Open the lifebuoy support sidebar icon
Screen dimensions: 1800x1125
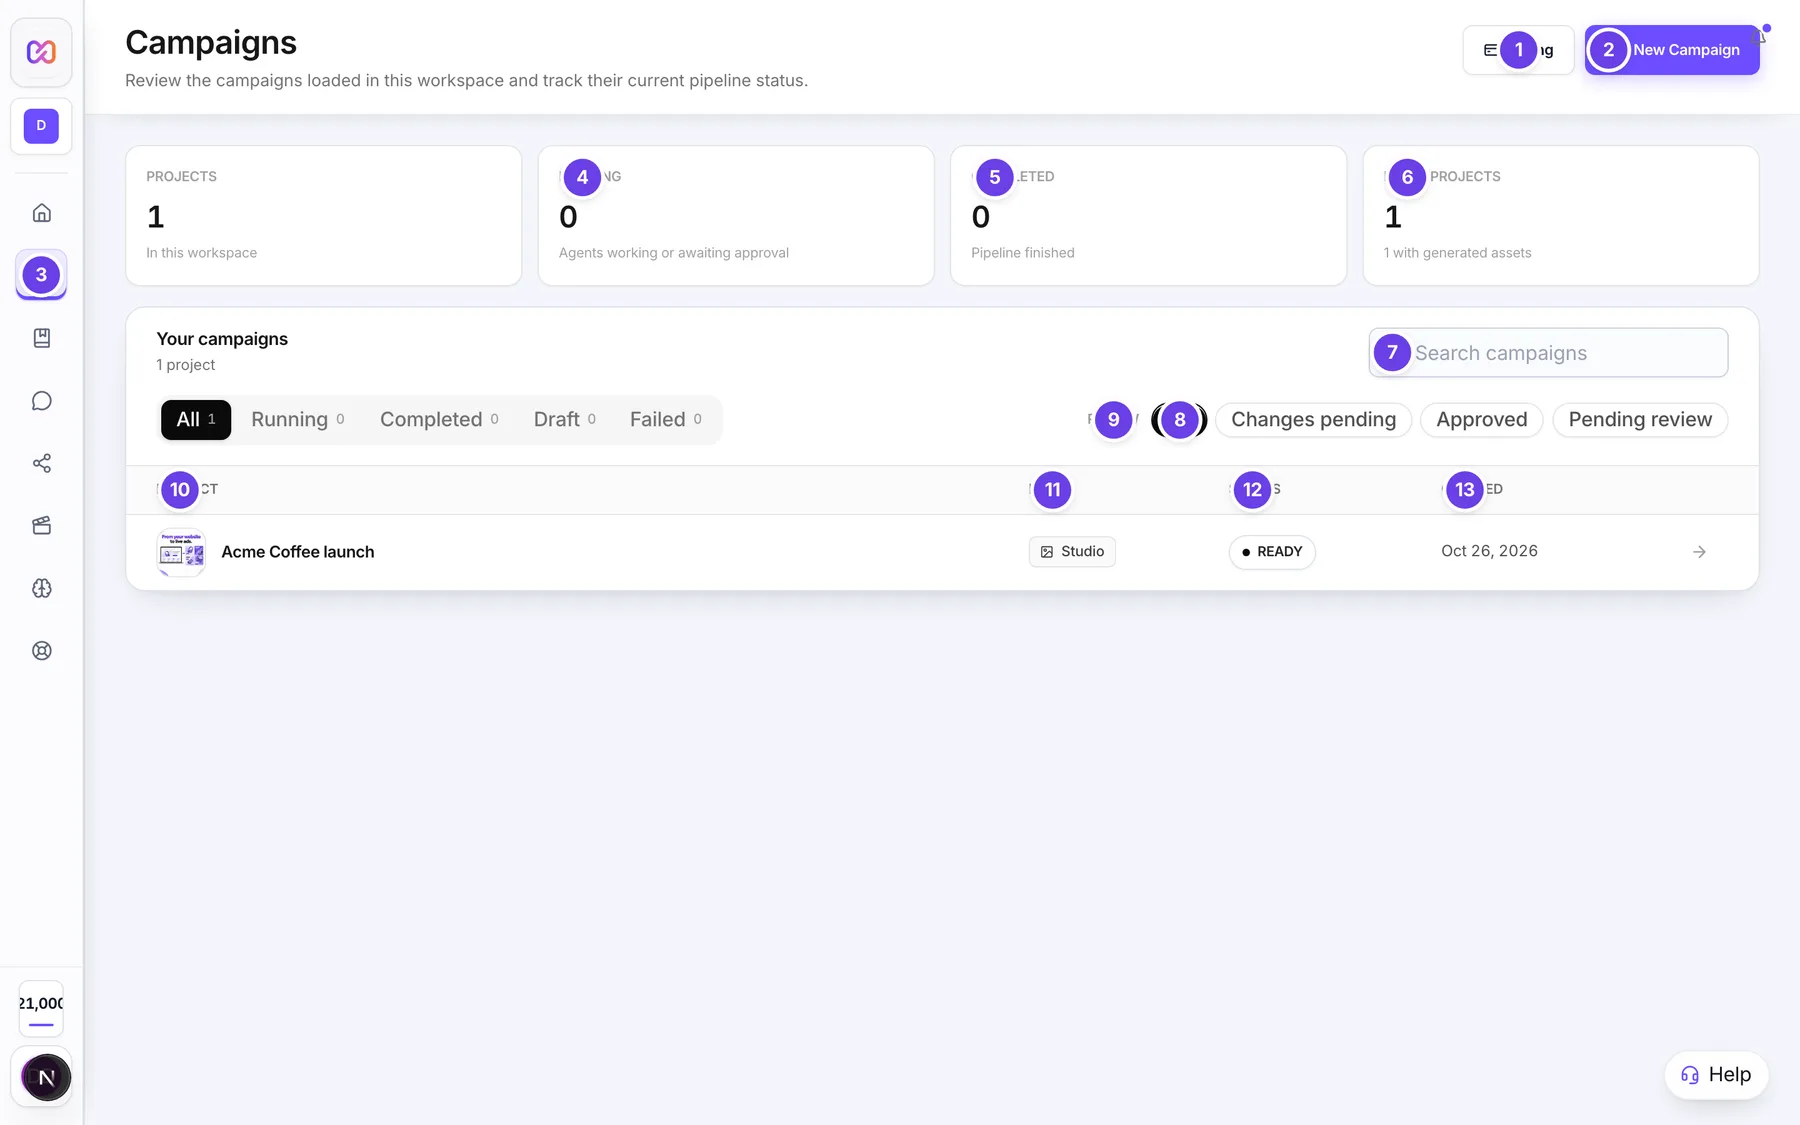pyautogui.click(x=41, y=651)
